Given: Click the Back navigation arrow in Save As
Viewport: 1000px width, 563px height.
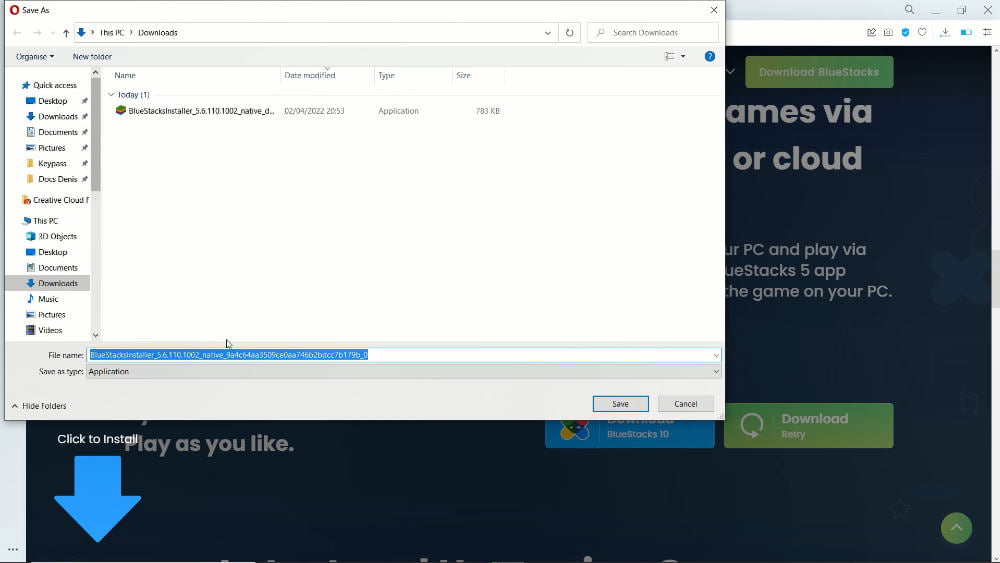Looking at the screenshot, I should [17, 33].
